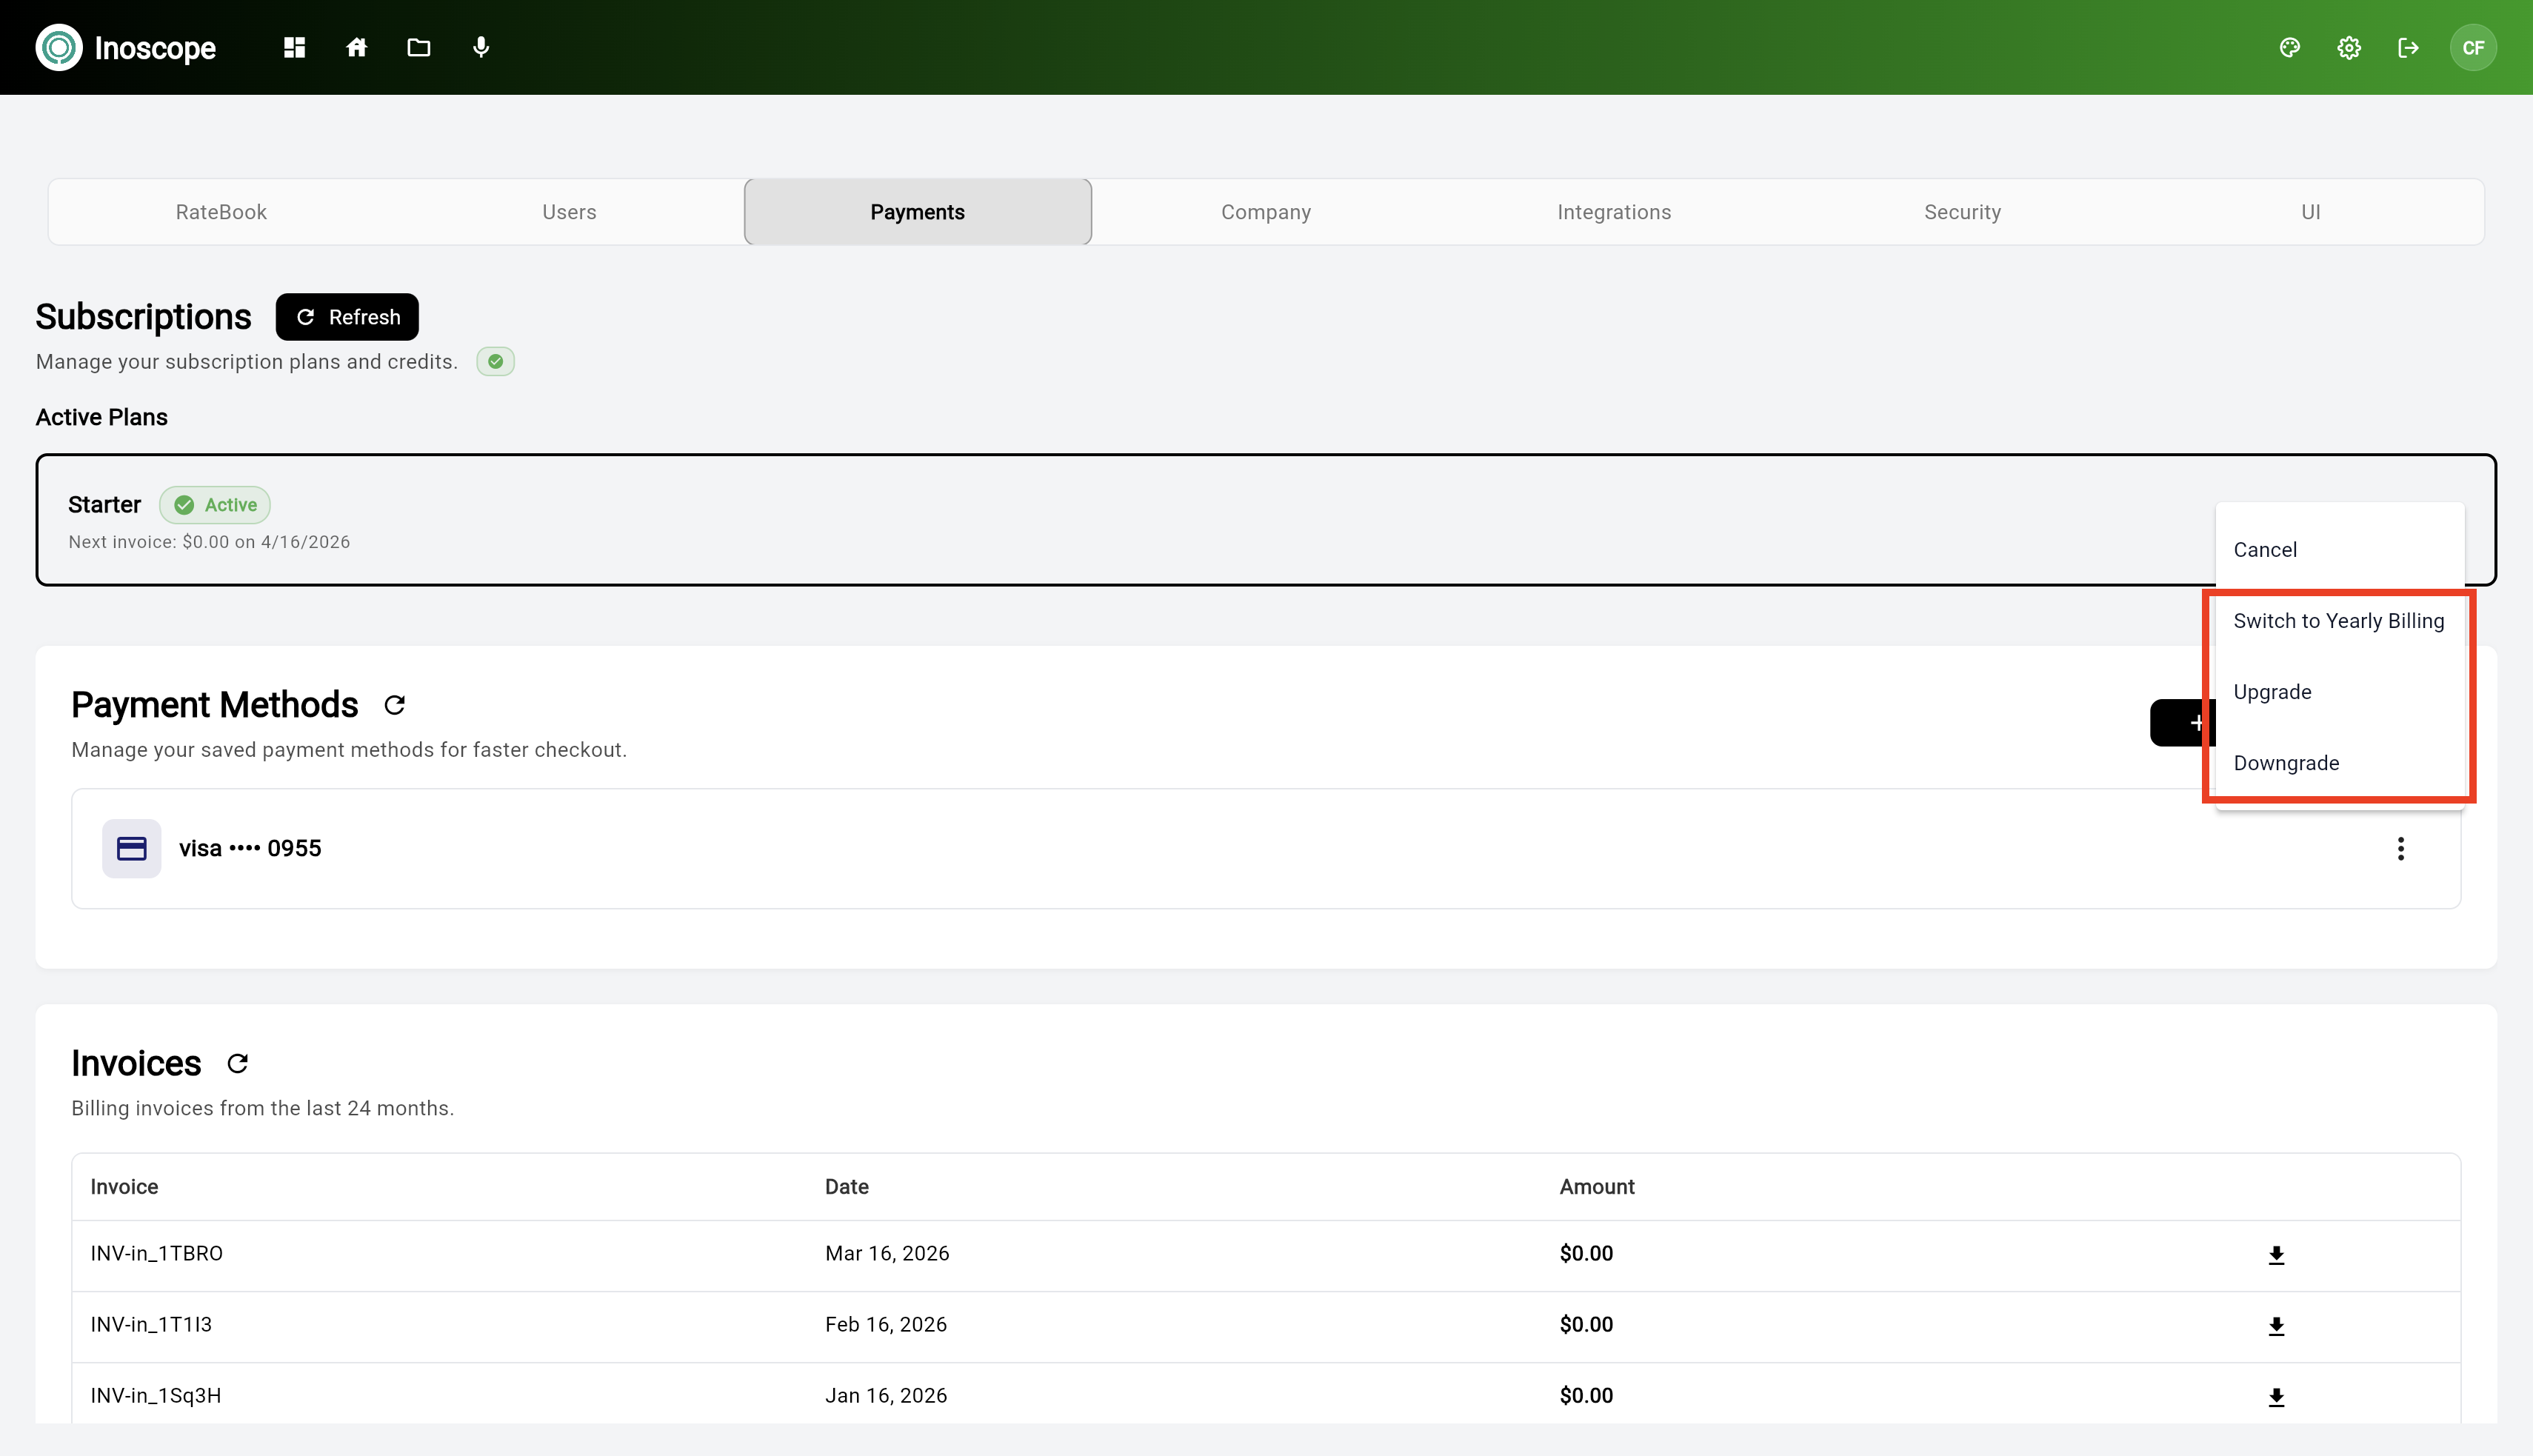
Task: Choose Downgrade from the plan menu
Action: [2286, 762]
